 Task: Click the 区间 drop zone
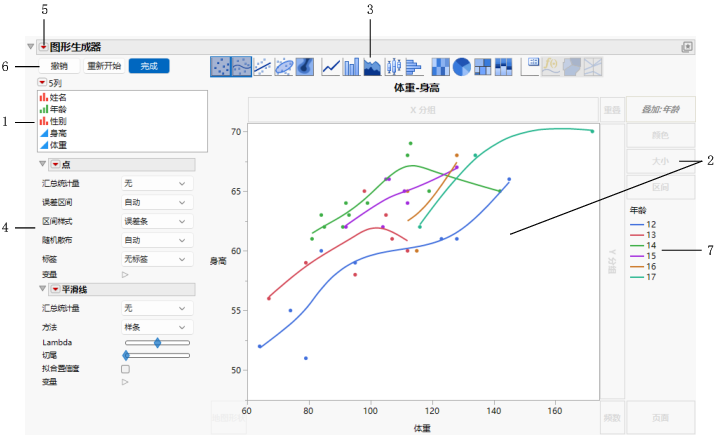tap(661, 187)
